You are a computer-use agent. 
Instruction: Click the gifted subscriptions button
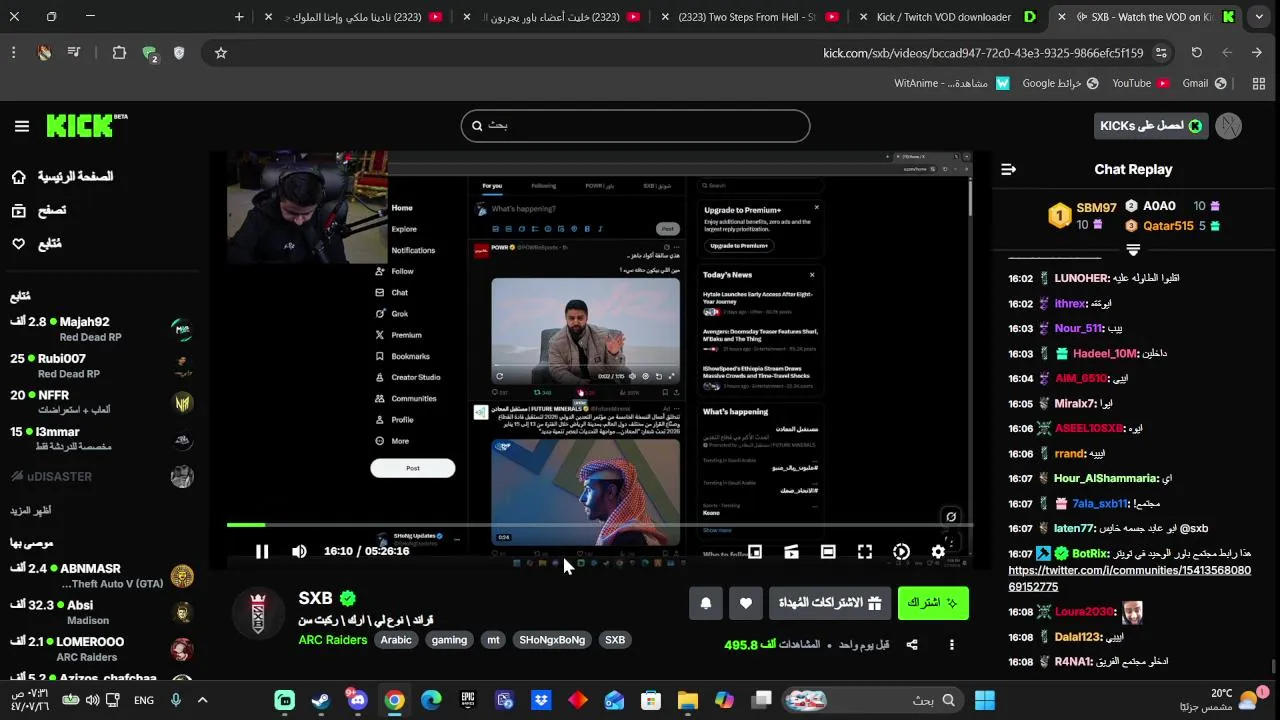point(829,603)
